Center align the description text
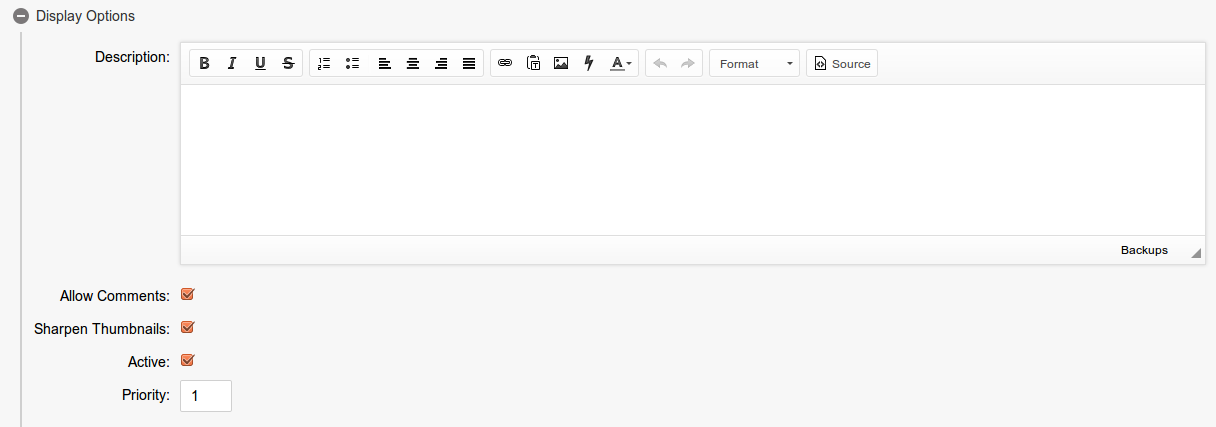 [x=413, y=64]
